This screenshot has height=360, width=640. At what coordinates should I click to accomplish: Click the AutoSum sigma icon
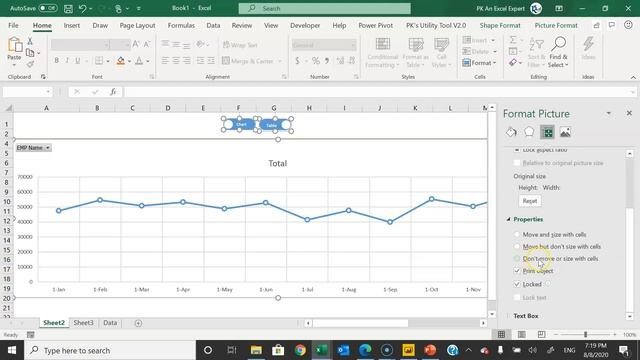[x=513, y=40]
